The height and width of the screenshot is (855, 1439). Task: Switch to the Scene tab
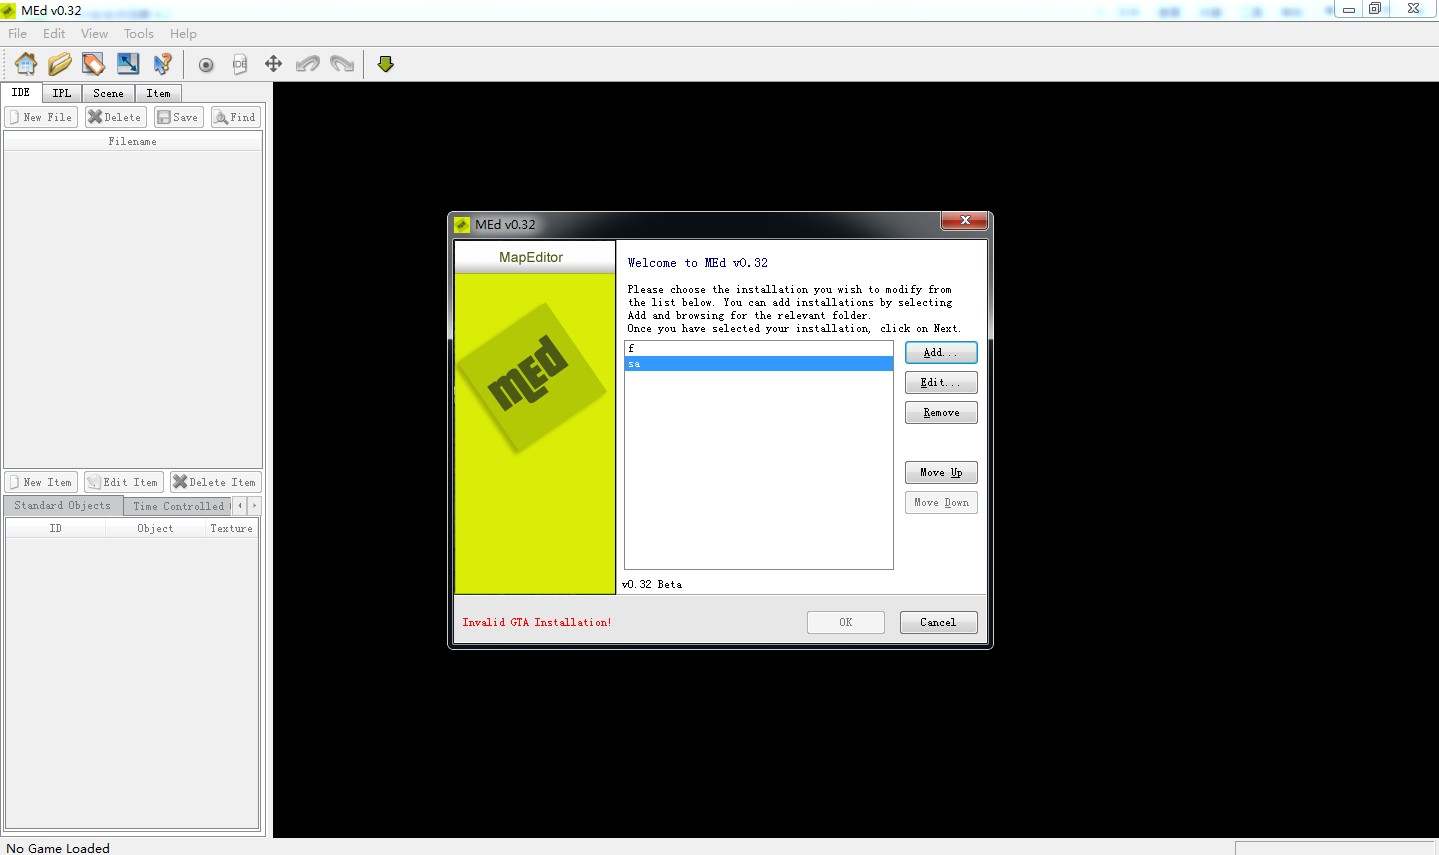click(108, 93)
